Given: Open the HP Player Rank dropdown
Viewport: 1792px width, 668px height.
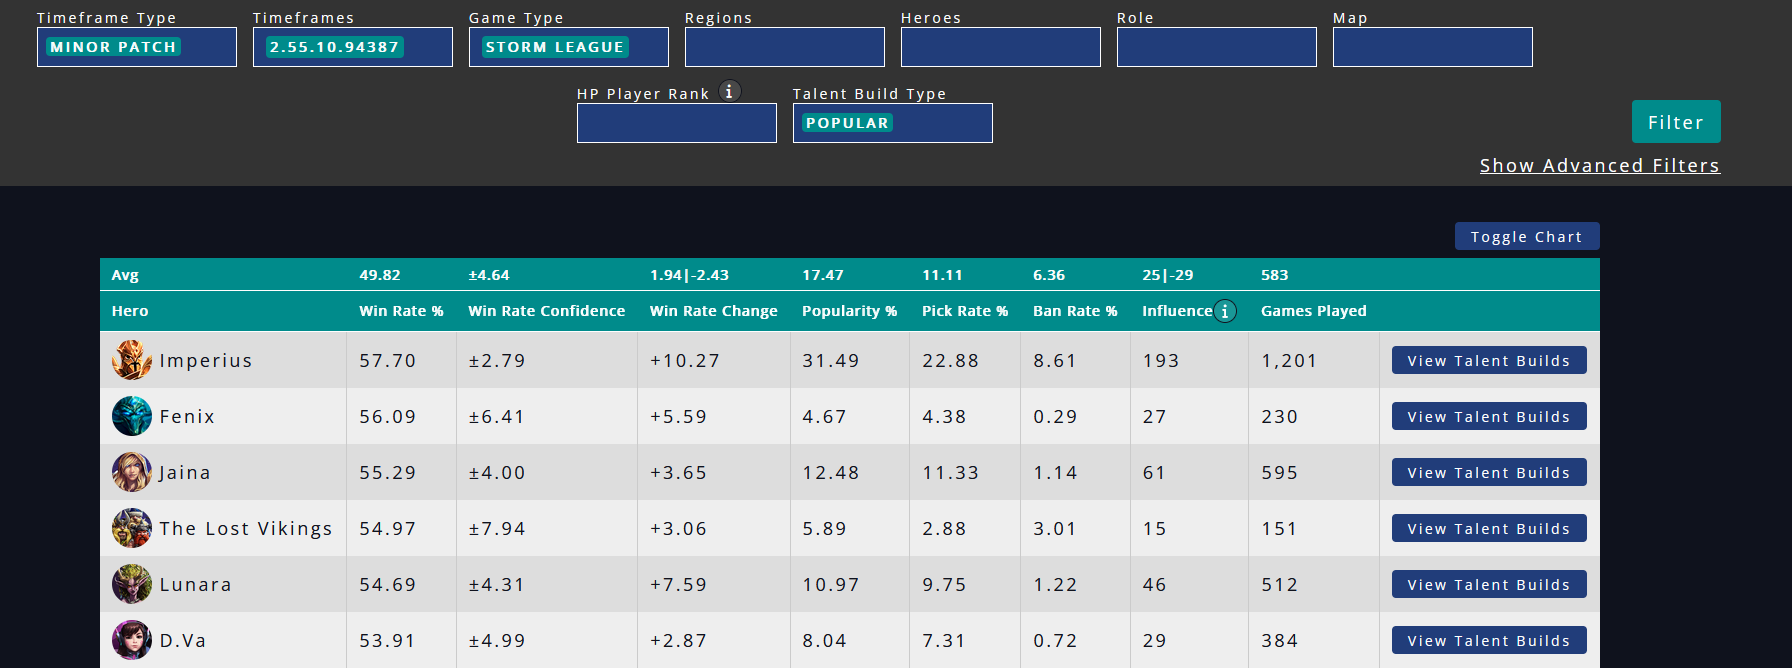Looking at the screenshot, I should [x=677, y=123].
